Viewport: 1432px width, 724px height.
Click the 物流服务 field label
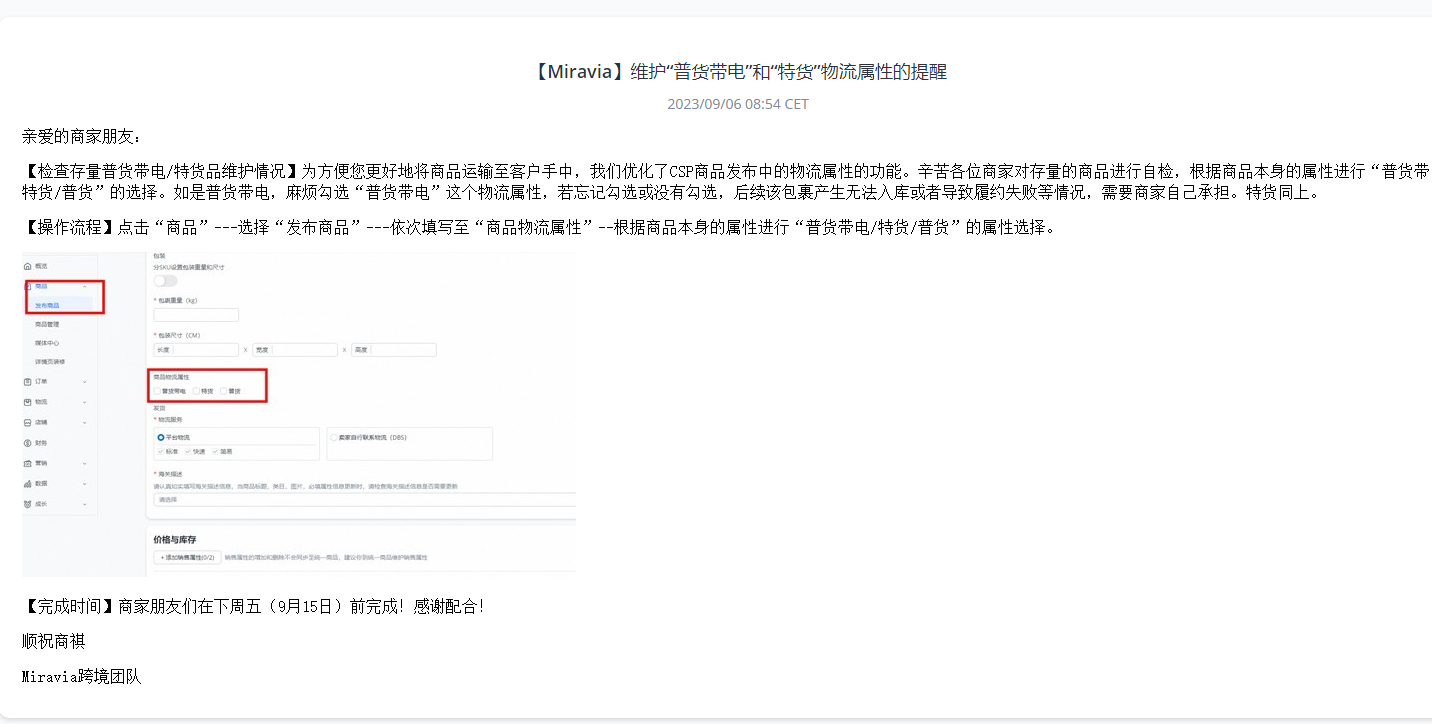(x=168, y=420)
